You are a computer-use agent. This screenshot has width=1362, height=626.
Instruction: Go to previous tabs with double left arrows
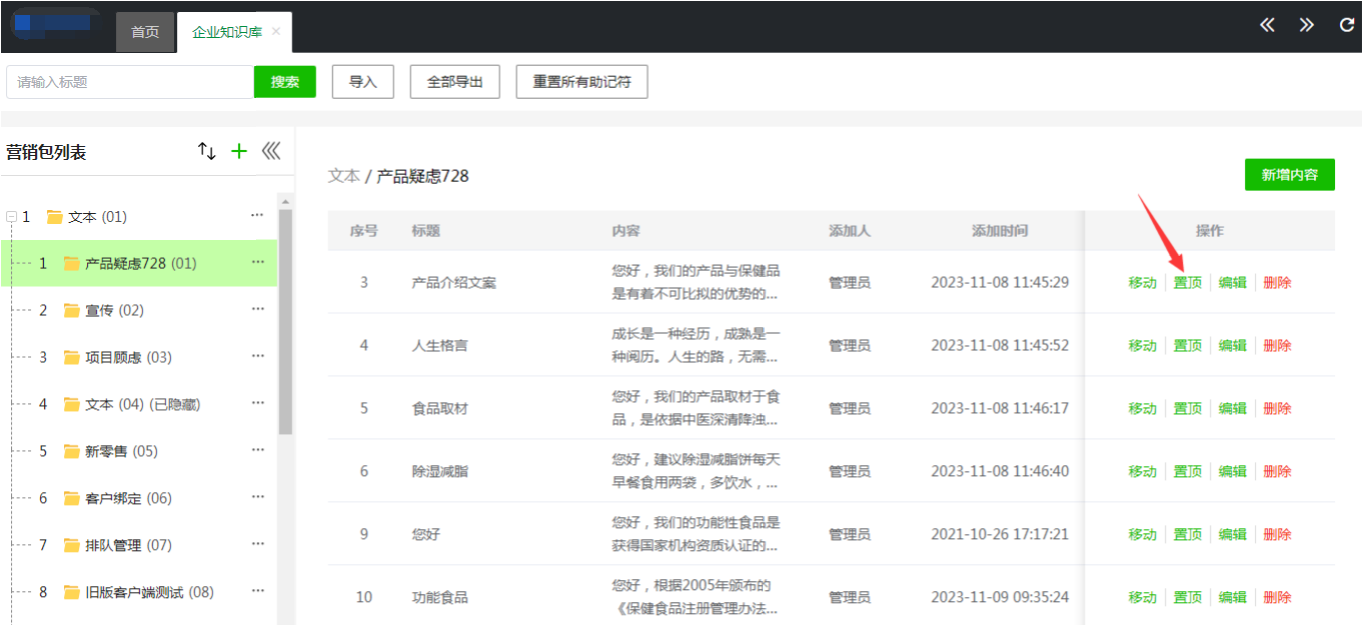[1267, 25]
